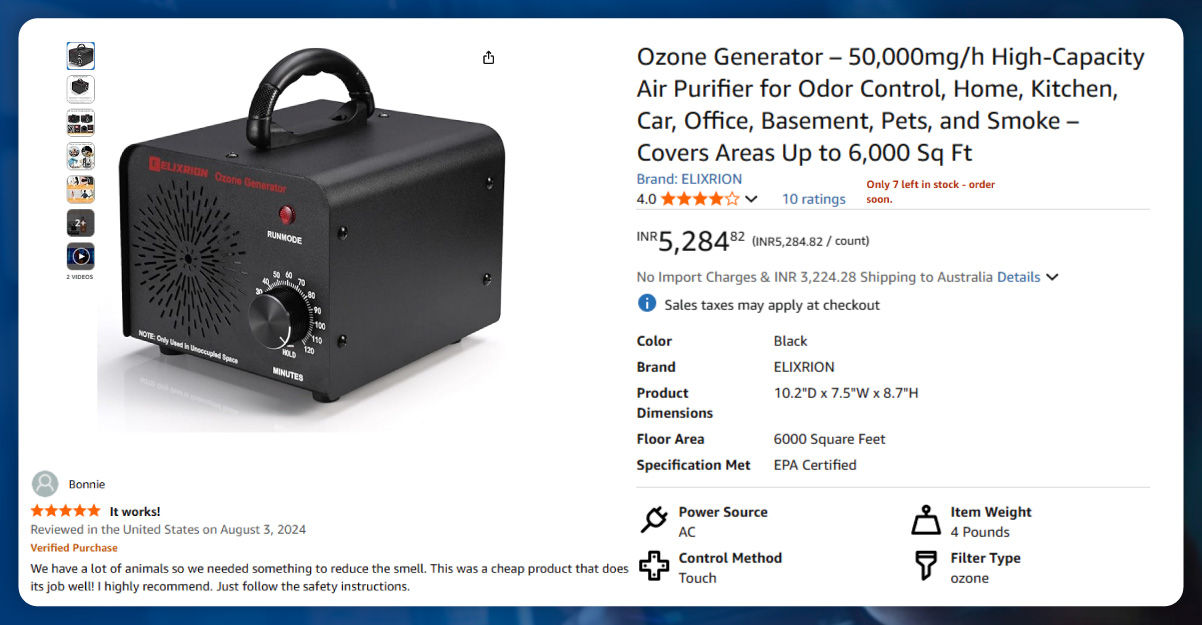Select the fourth product thumbnail
Viewport: 1202px width, 625px height.
(81, 156)
